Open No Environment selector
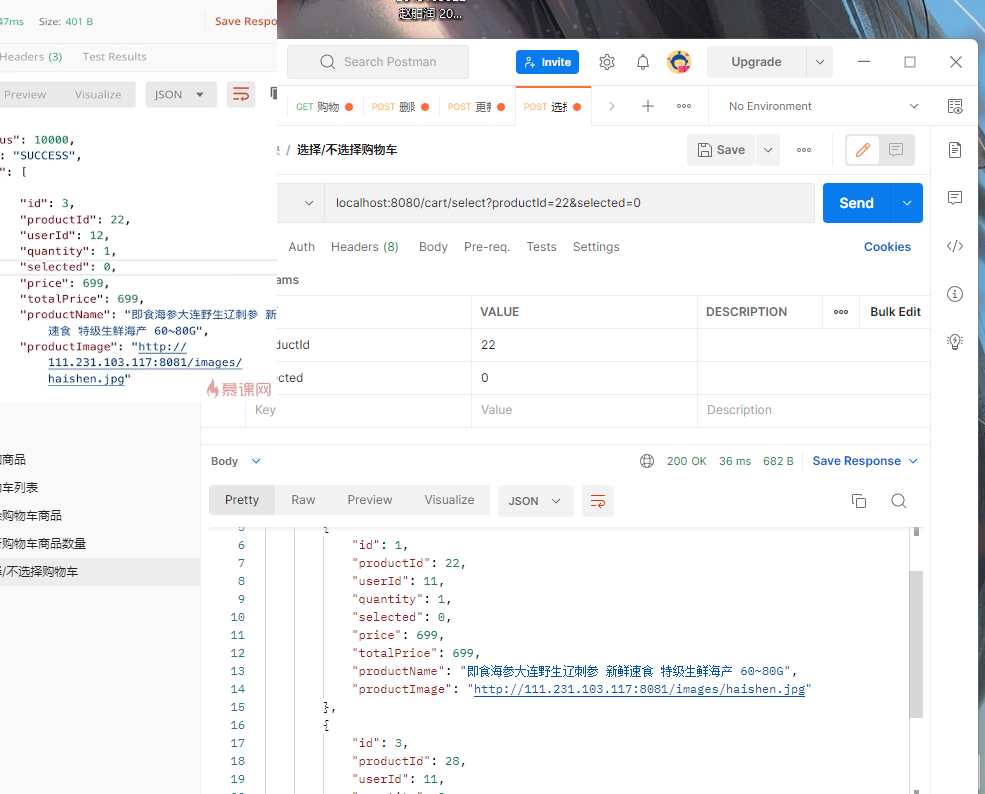 (x=823, y=106)
